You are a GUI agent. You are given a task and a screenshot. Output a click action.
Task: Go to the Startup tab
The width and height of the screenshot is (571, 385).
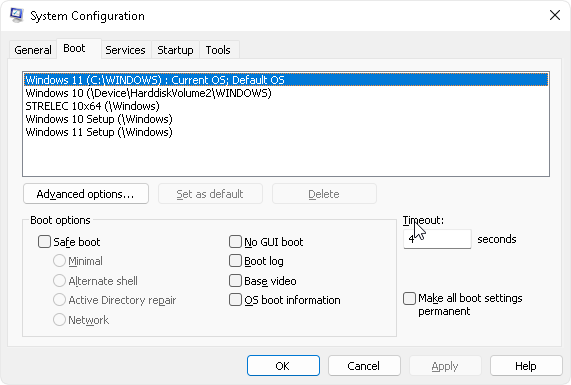point(175,50)
